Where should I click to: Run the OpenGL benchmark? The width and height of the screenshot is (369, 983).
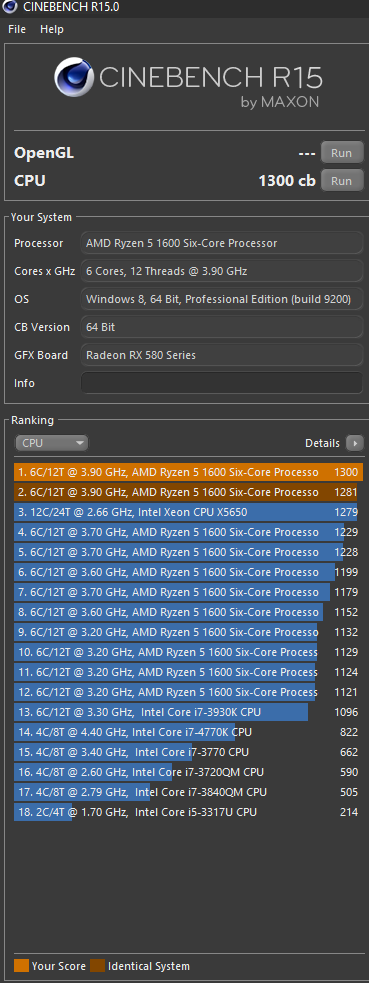click(341, 153)
